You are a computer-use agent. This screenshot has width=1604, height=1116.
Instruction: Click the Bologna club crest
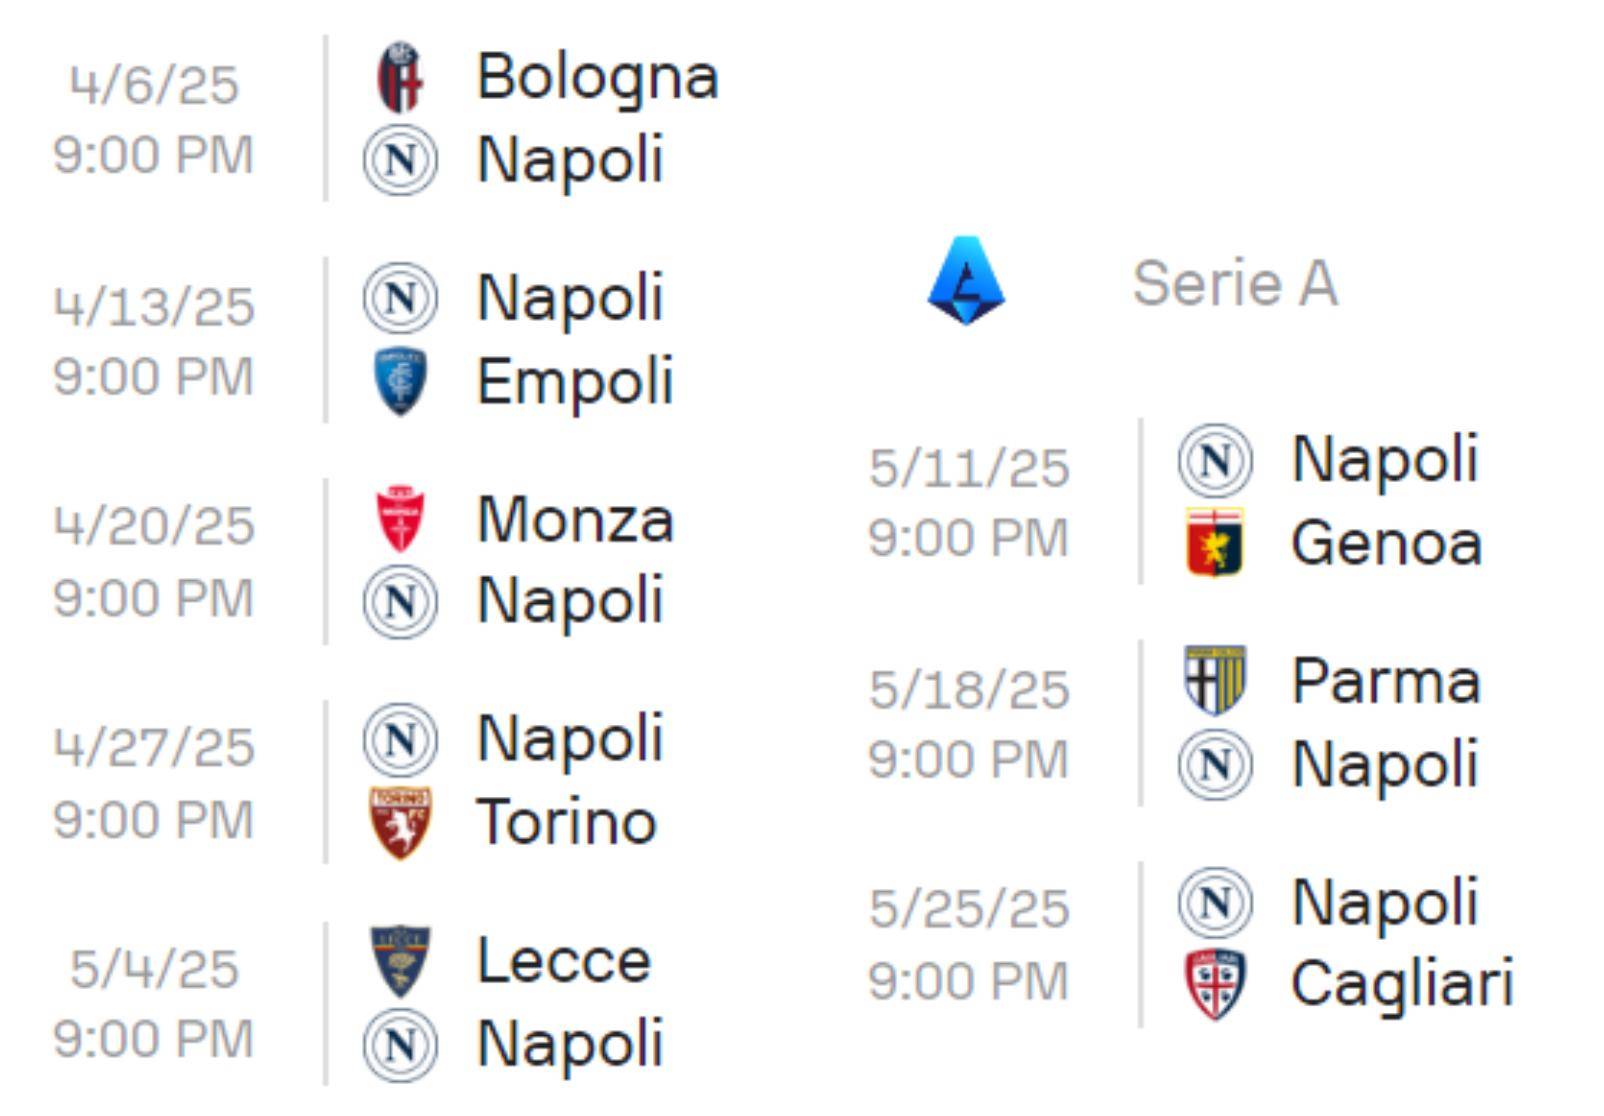click(x=400, y=77)
